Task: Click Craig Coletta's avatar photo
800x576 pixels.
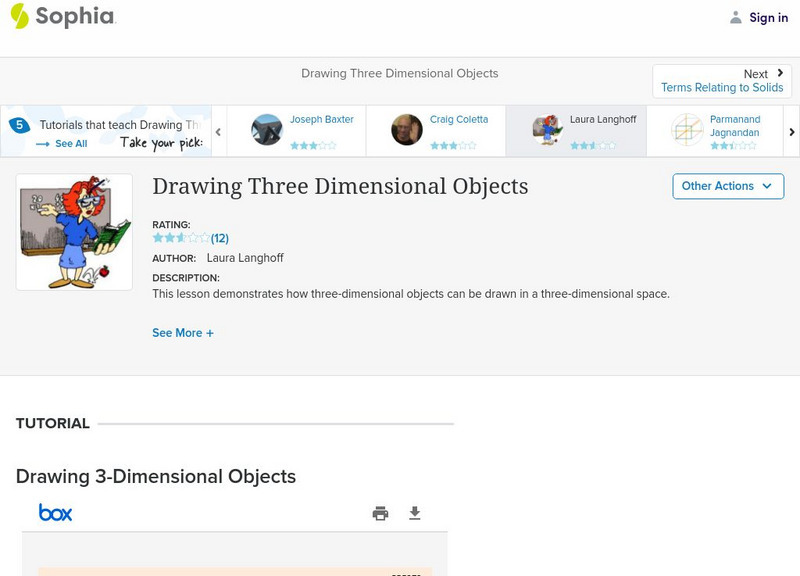Action: (407, 130)
